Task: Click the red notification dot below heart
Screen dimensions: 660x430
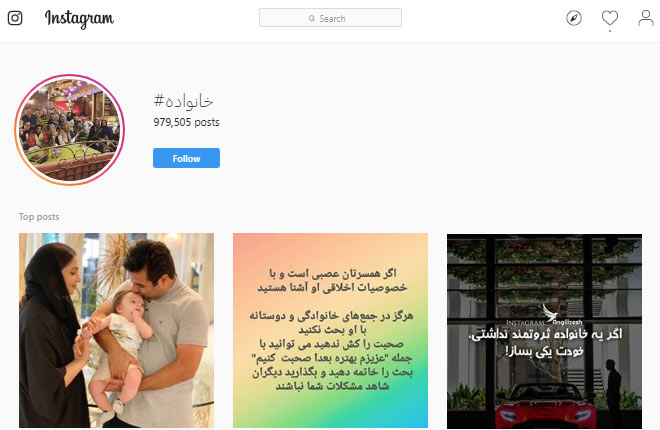Action: (609, 31)
